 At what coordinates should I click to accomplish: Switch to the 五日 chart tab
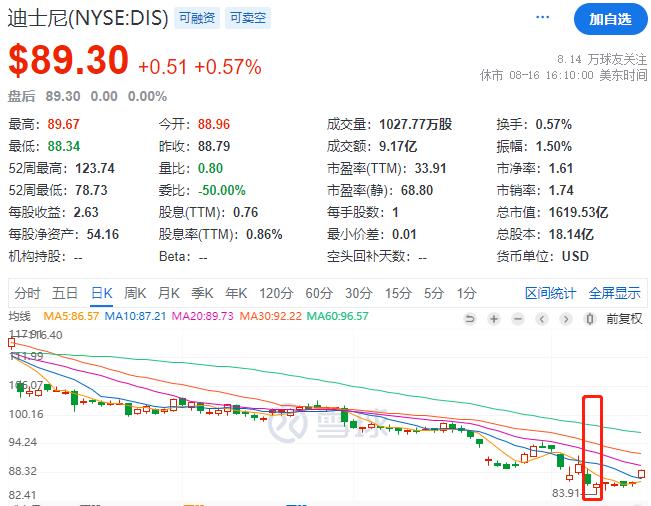(65, 293)
